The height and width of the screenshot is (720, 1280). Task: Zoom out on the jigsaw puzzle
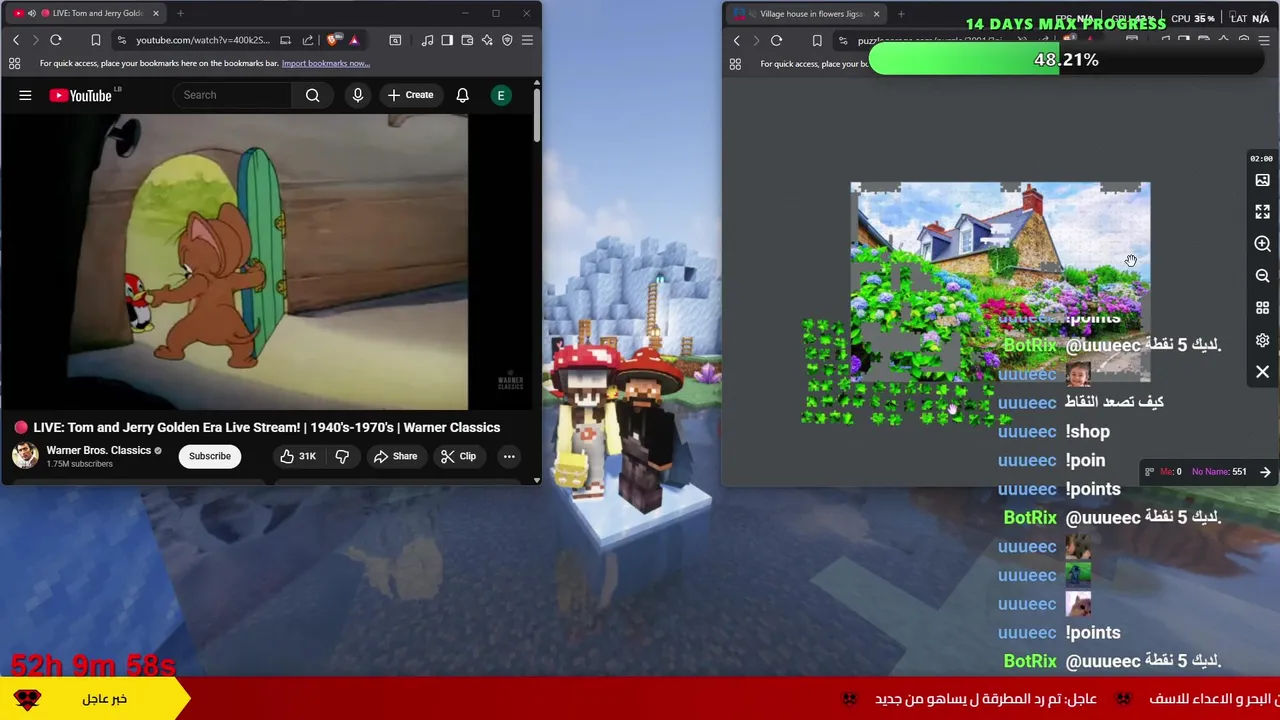pyautogui.click(x=1262, y=276)
